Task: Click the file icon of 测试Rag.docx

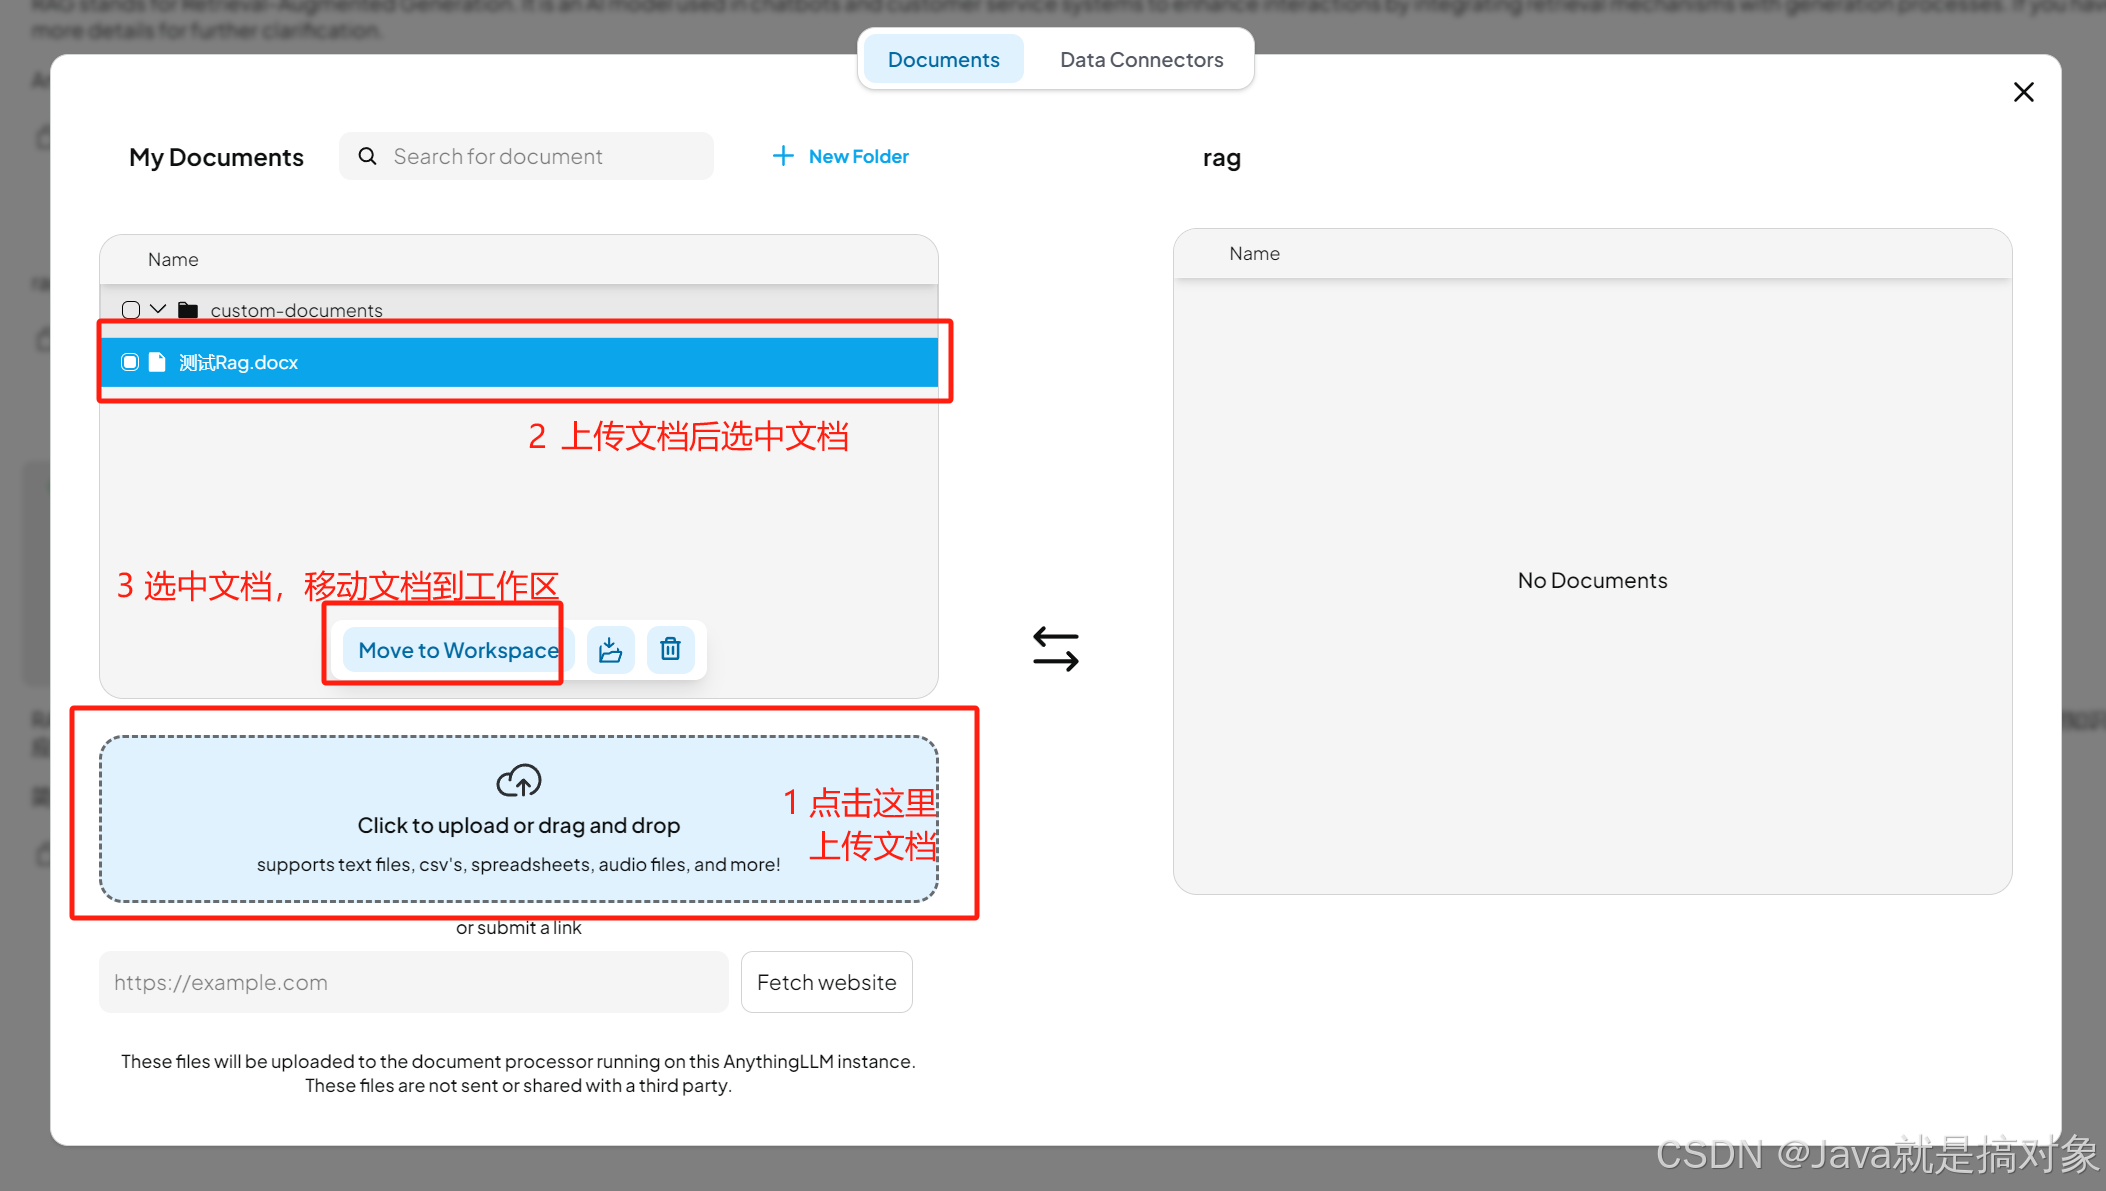Action: coord(157,362)
